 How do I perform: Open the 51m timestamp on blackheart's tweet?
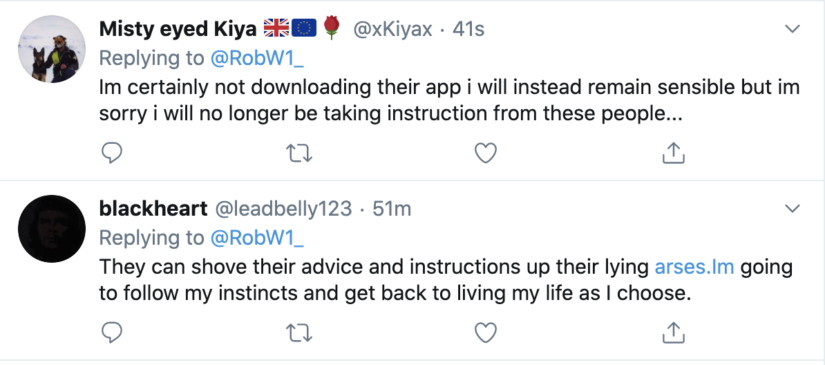391,209
